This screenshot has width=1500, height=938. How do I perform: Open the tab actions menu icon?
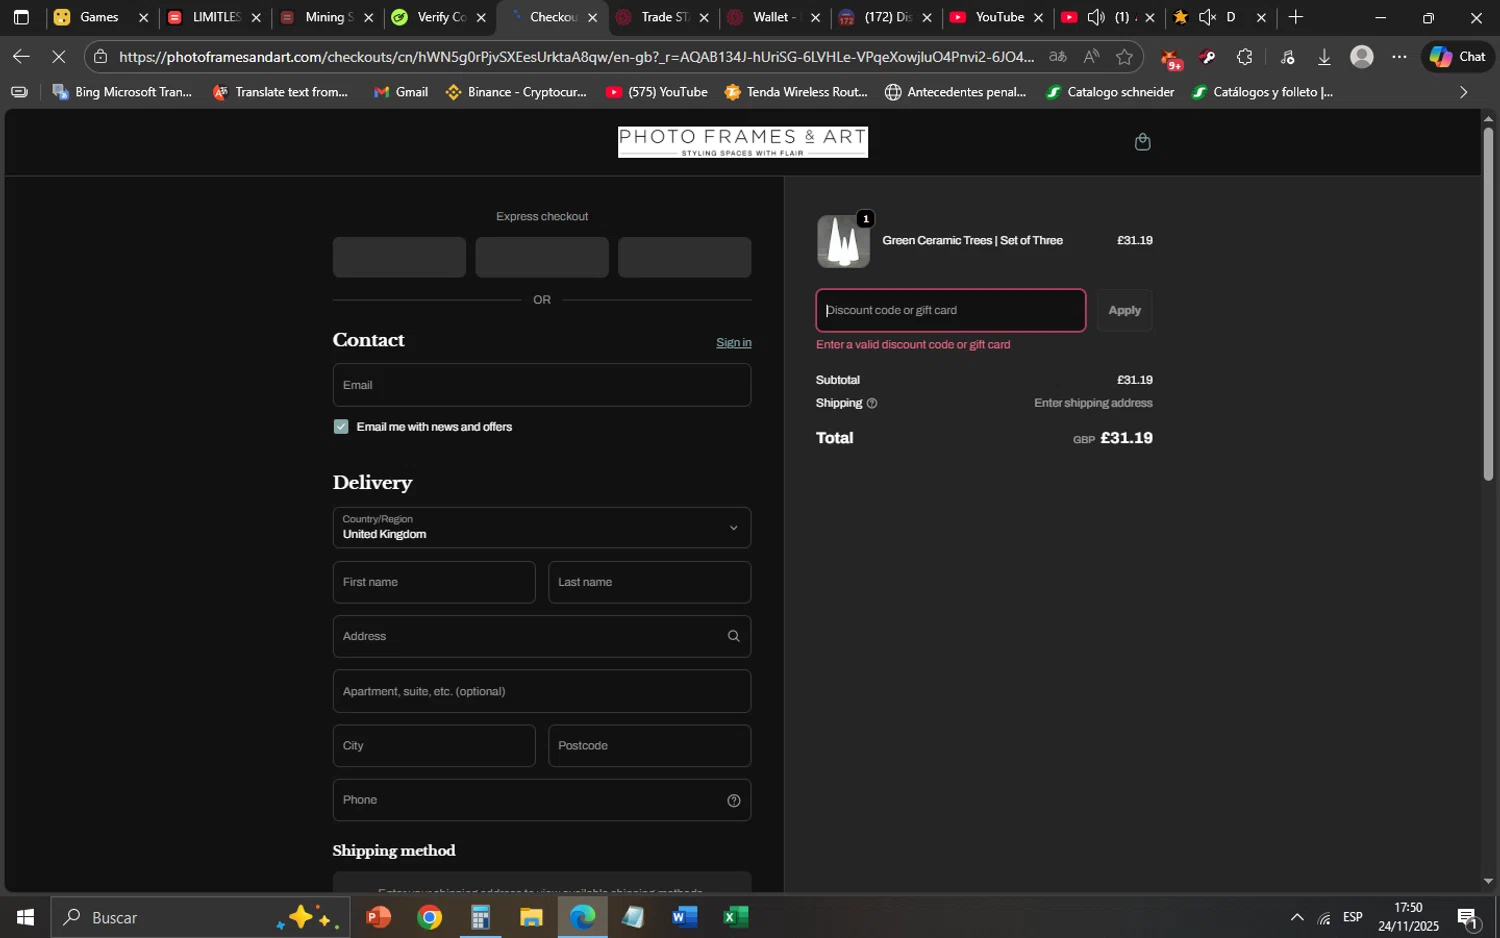tap(21, 17)
